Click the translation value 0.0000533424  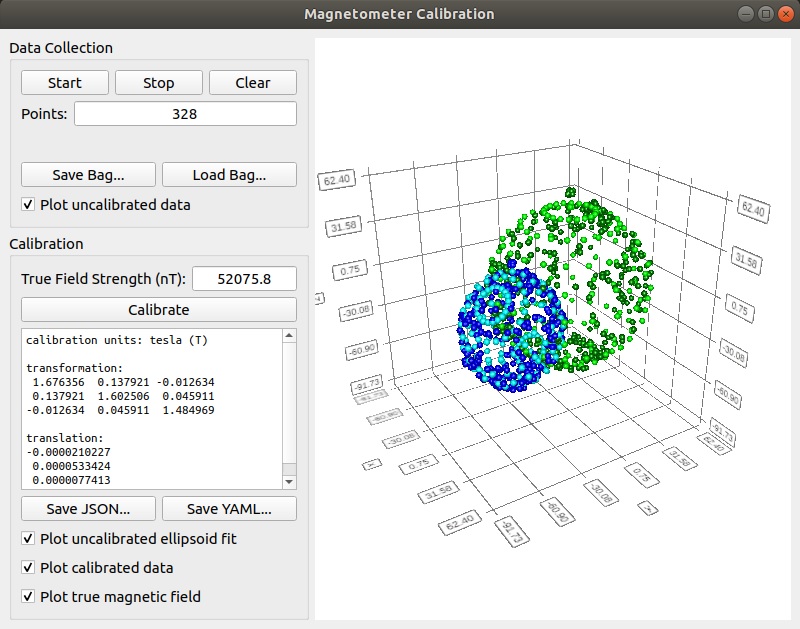coord(71,466)
